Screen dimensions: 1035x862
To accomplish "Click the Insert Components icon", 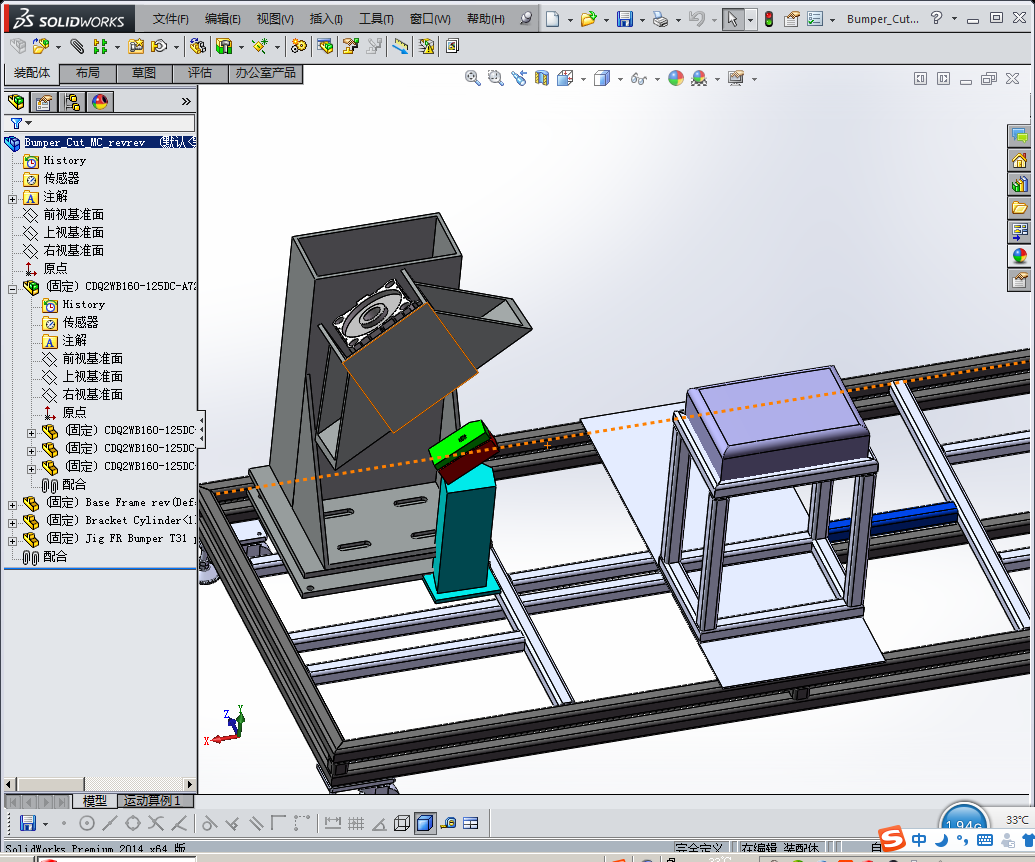I will click(40, 46).
